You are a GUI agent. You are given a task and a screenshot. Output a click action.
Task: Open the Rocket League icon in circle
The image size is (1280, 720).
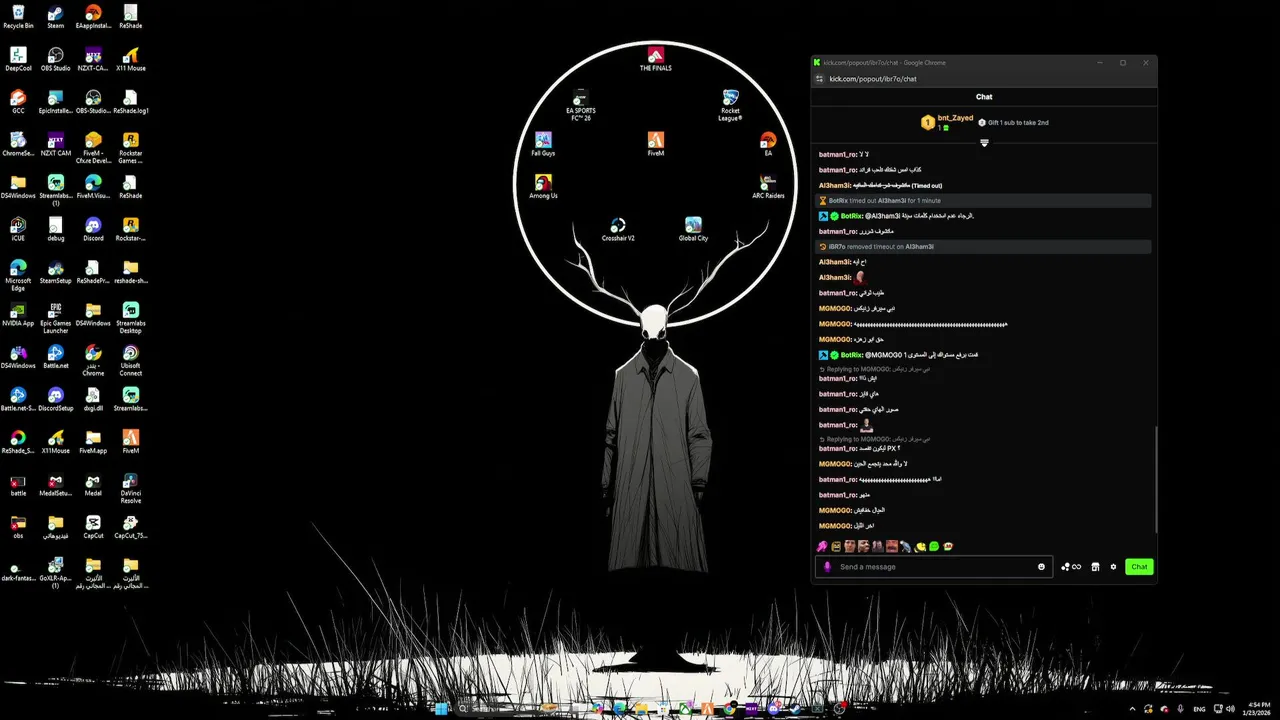730,105
